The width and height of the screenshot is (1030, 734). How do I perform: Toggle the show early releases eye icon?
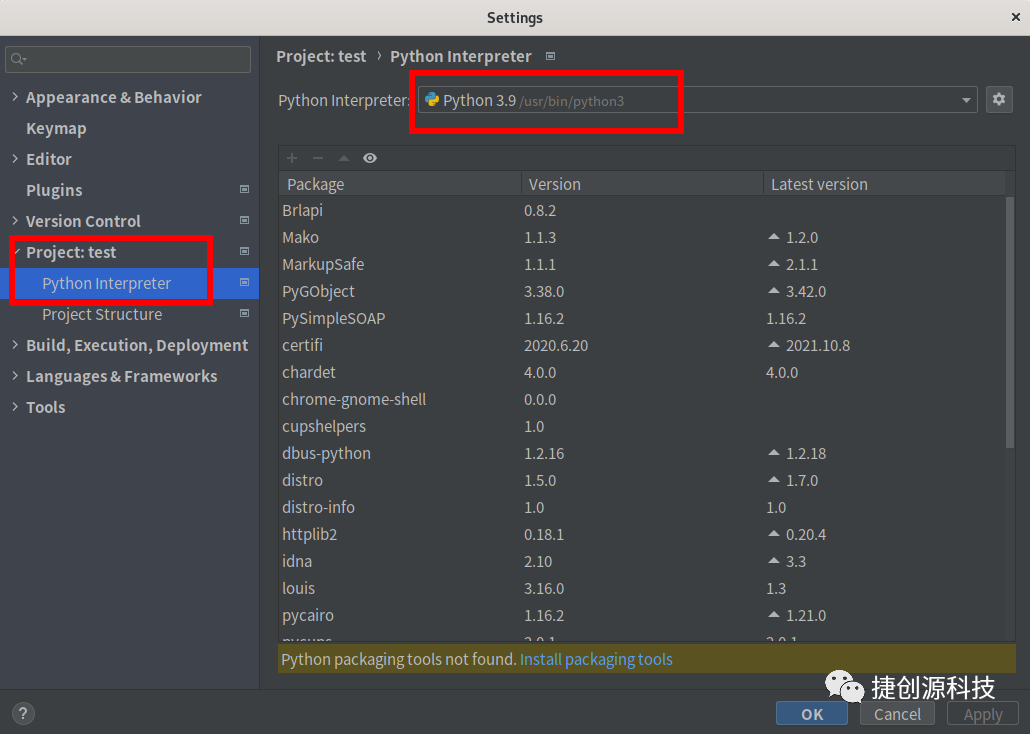370,158
